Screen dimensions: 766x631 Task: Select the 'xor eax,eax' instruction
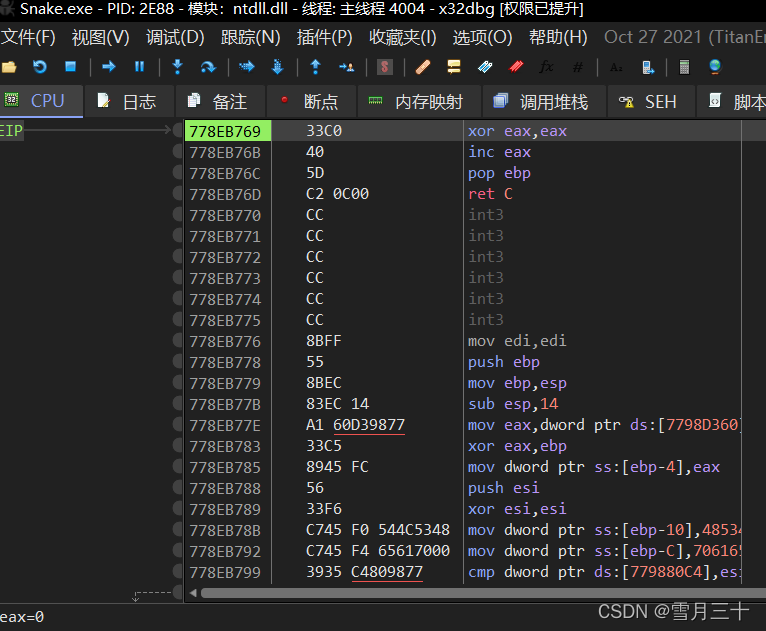tap(517, 131)
